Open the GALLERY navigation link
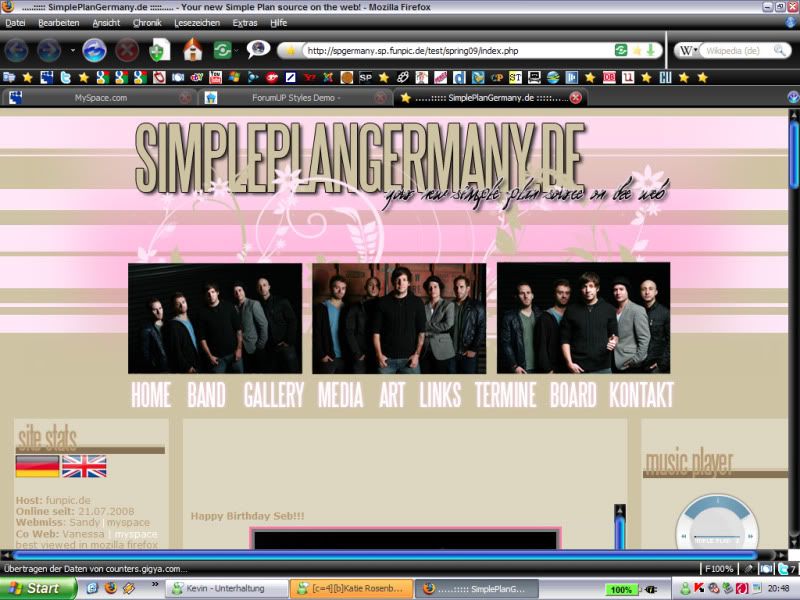 (x=273, y=394)
